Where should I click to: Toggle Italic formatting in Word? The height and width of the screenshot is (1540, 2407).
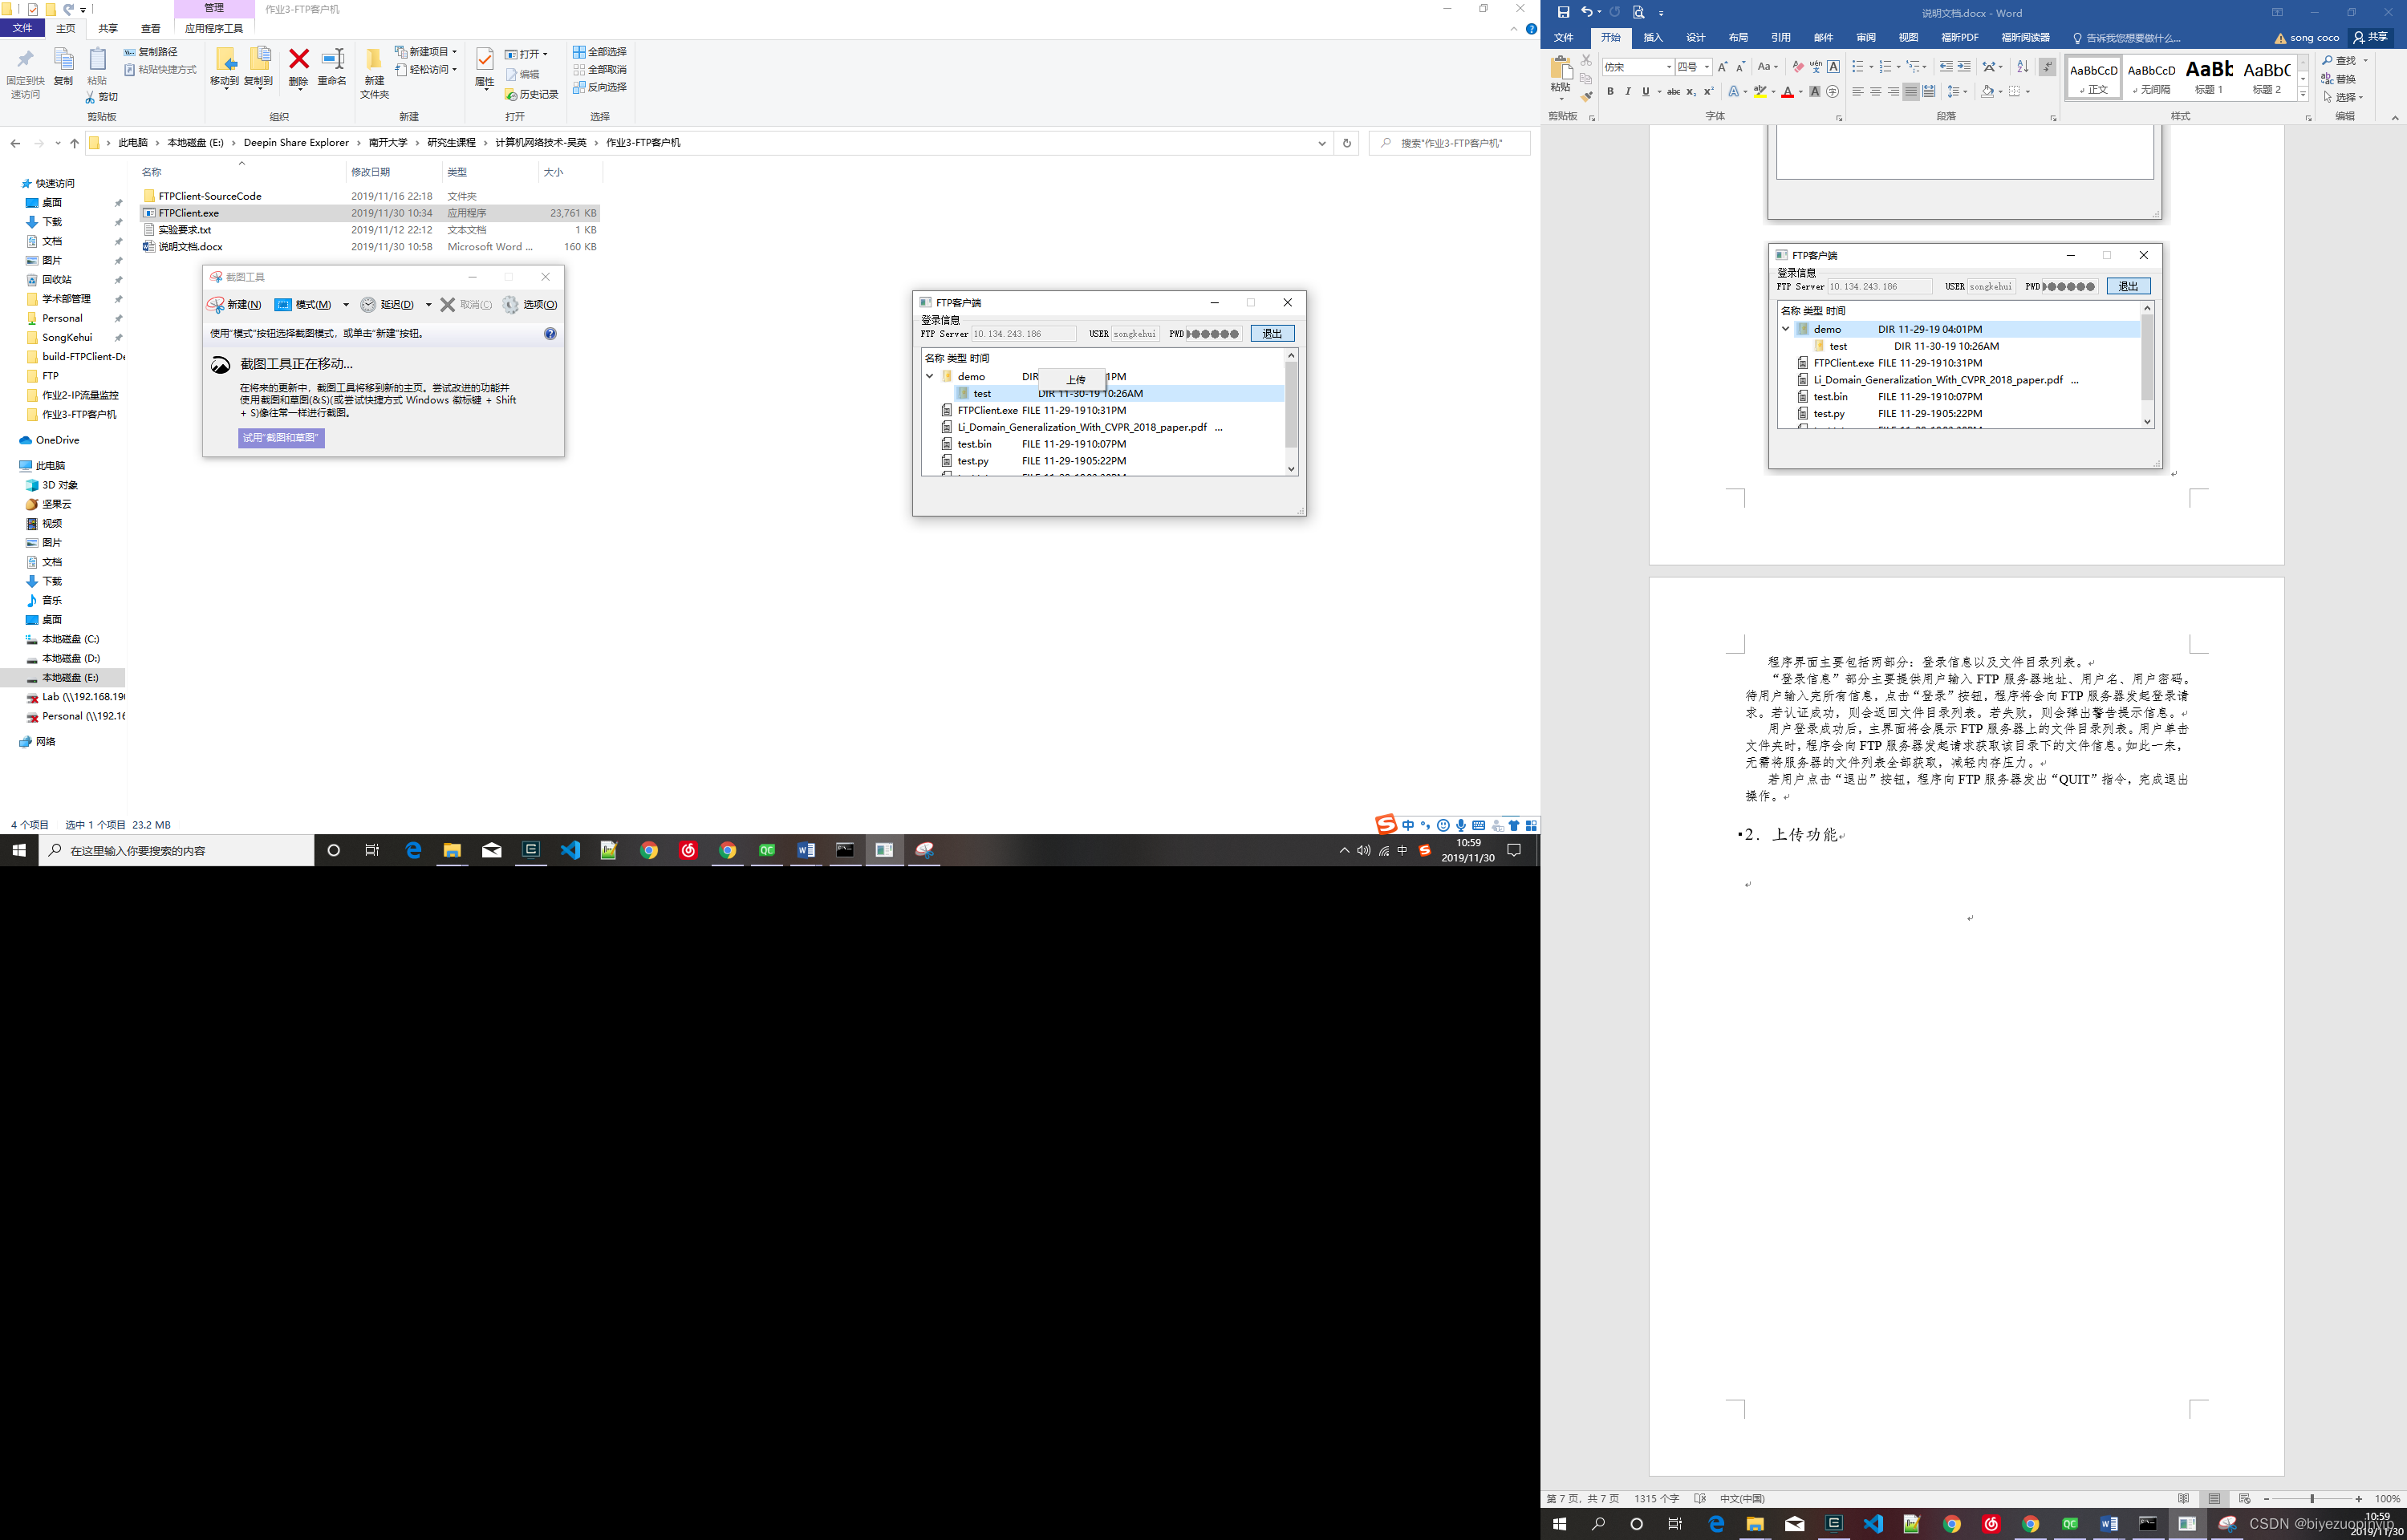coord(1628,91)
